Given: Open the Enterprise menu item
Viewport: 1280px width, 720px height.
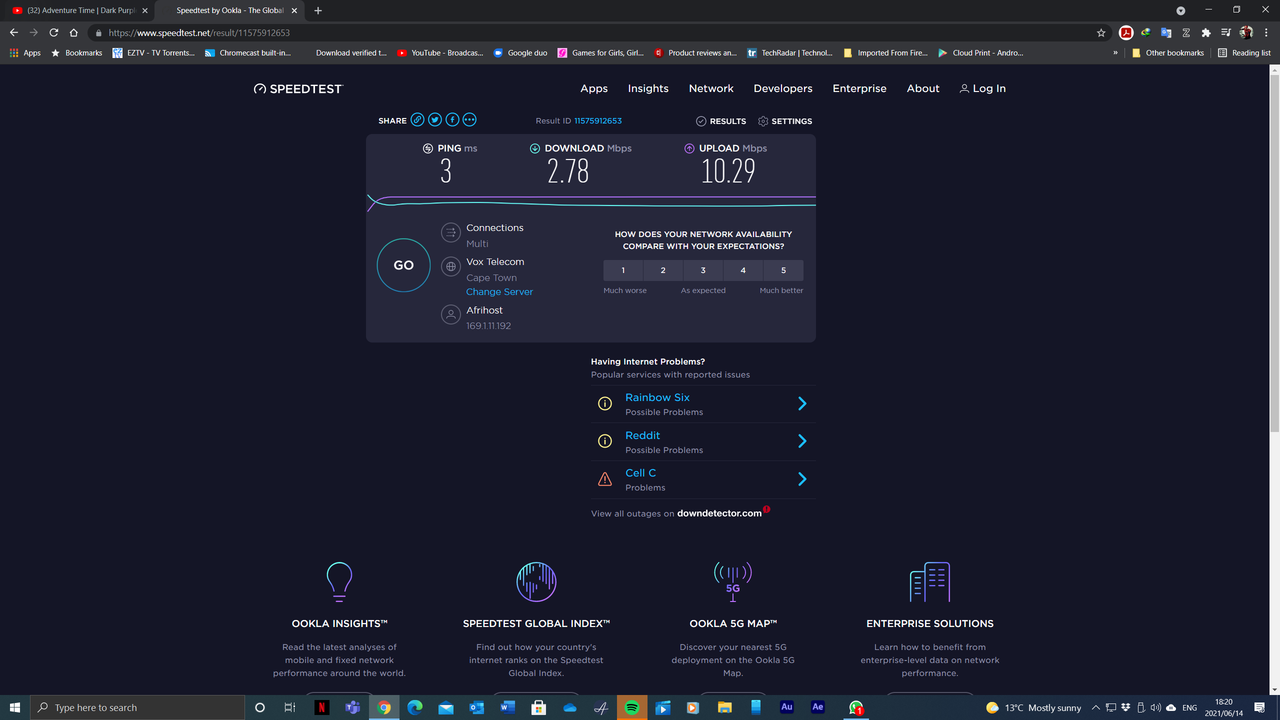Looking at the screenshot, I should (860, 89).
